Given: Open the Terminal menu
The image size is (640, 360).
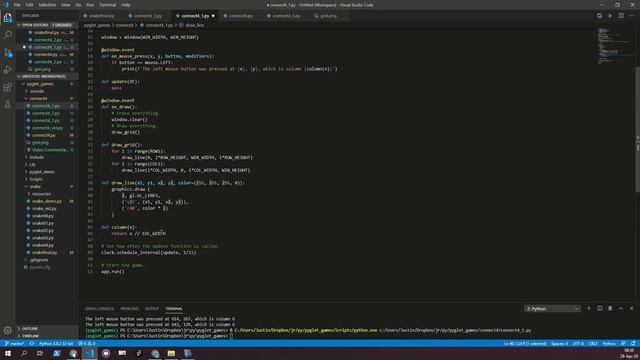Looking at the screenshot, I should (107, 5).
